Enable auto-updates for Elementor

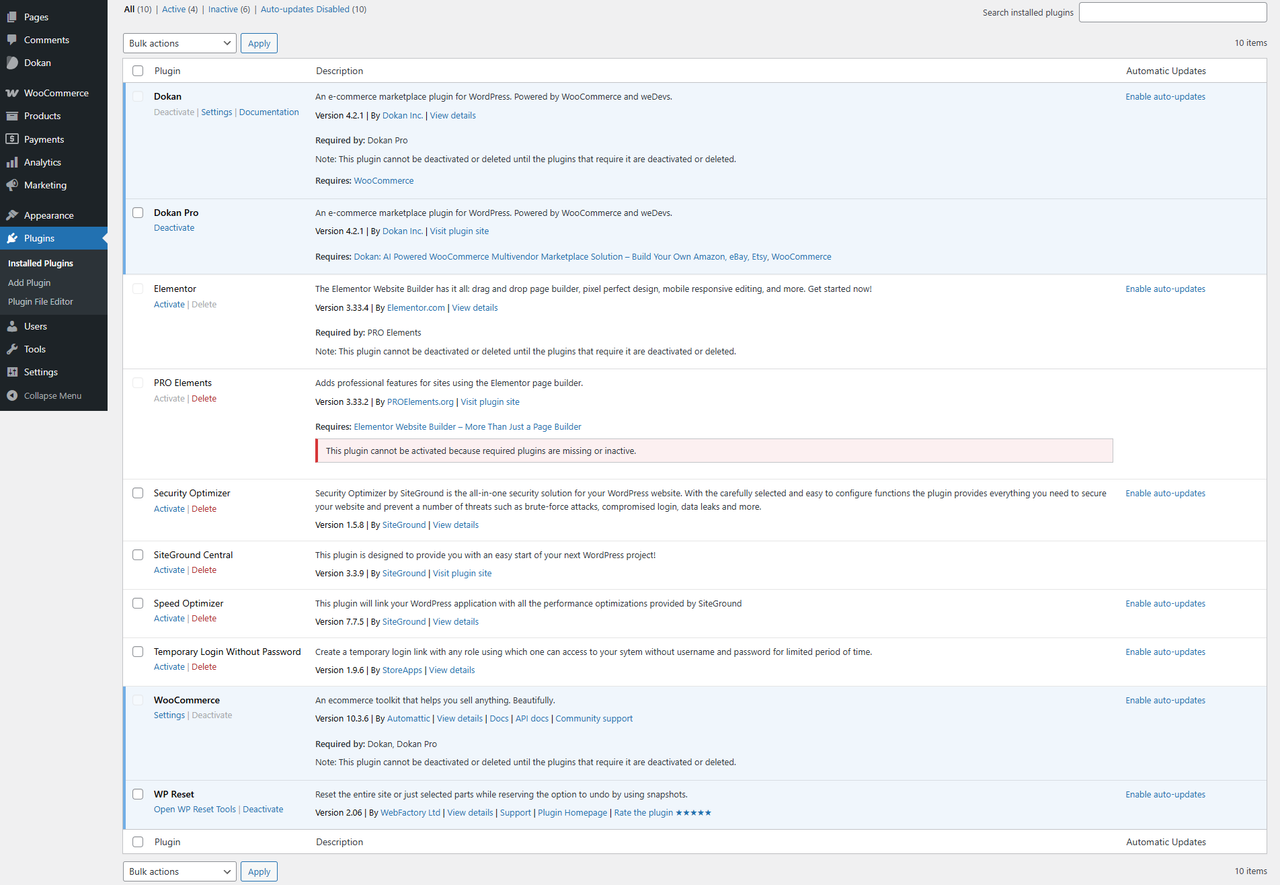pyautogui.click(x=1165, y=289)
